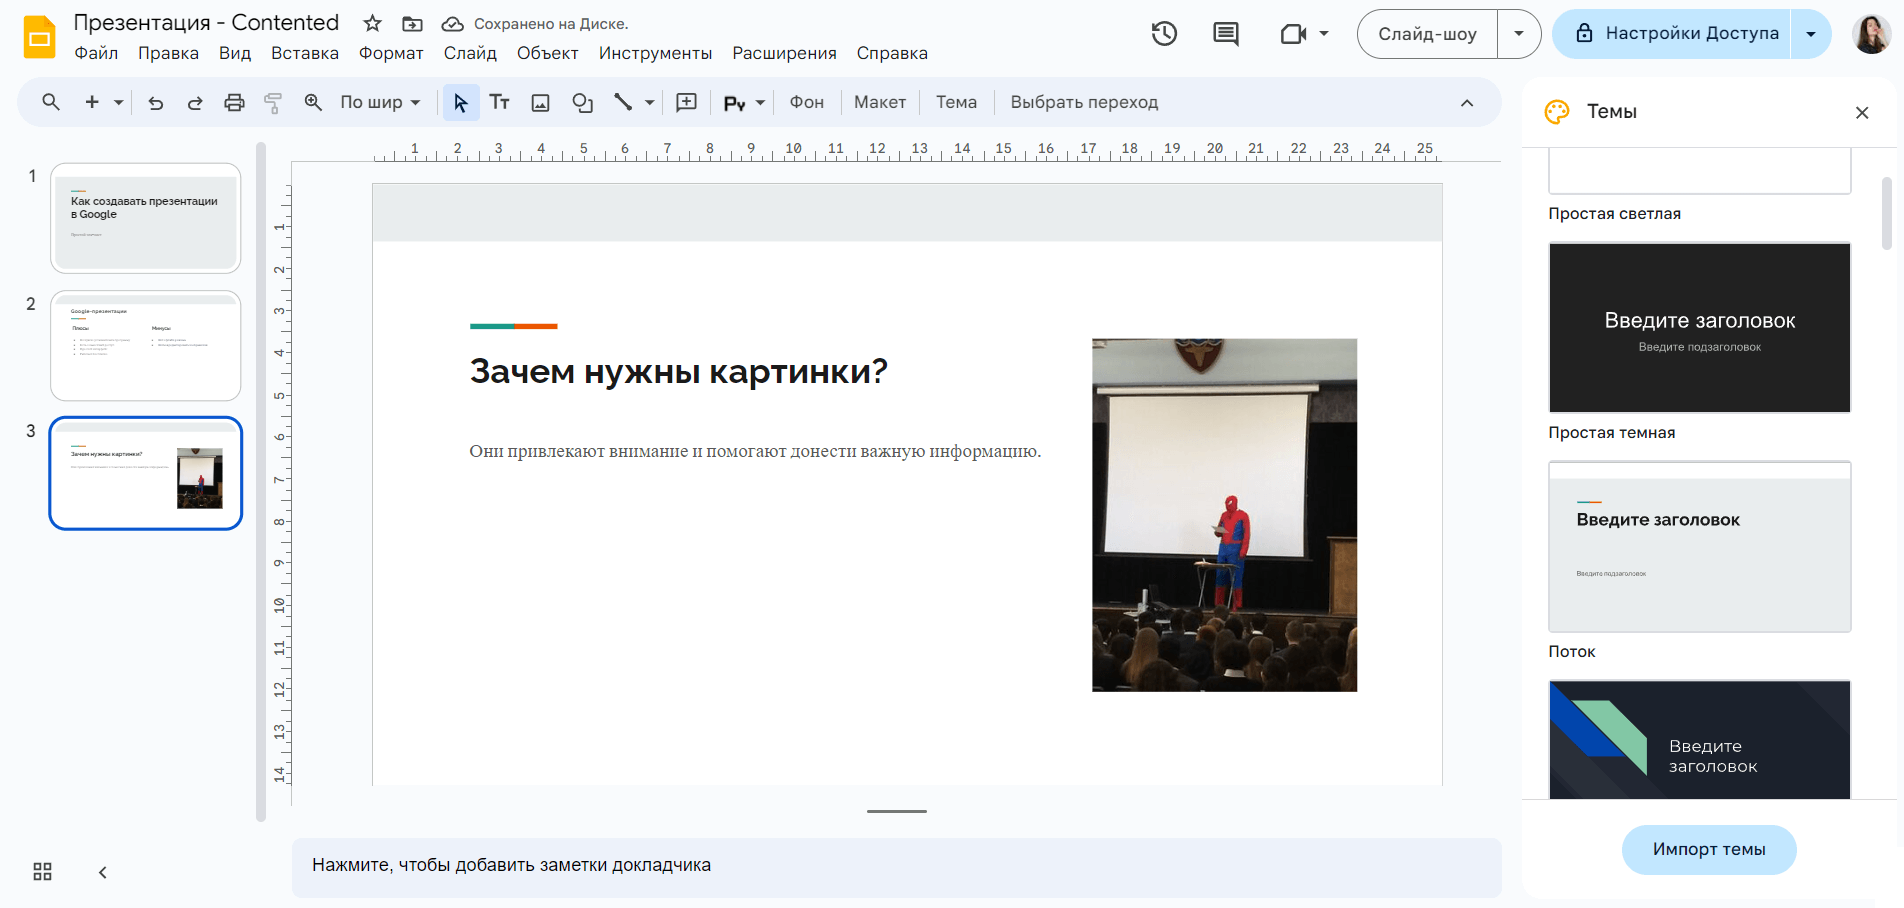1904x908 pixels.
Task: Open the Формат menu
Action: tap(391, 53)
